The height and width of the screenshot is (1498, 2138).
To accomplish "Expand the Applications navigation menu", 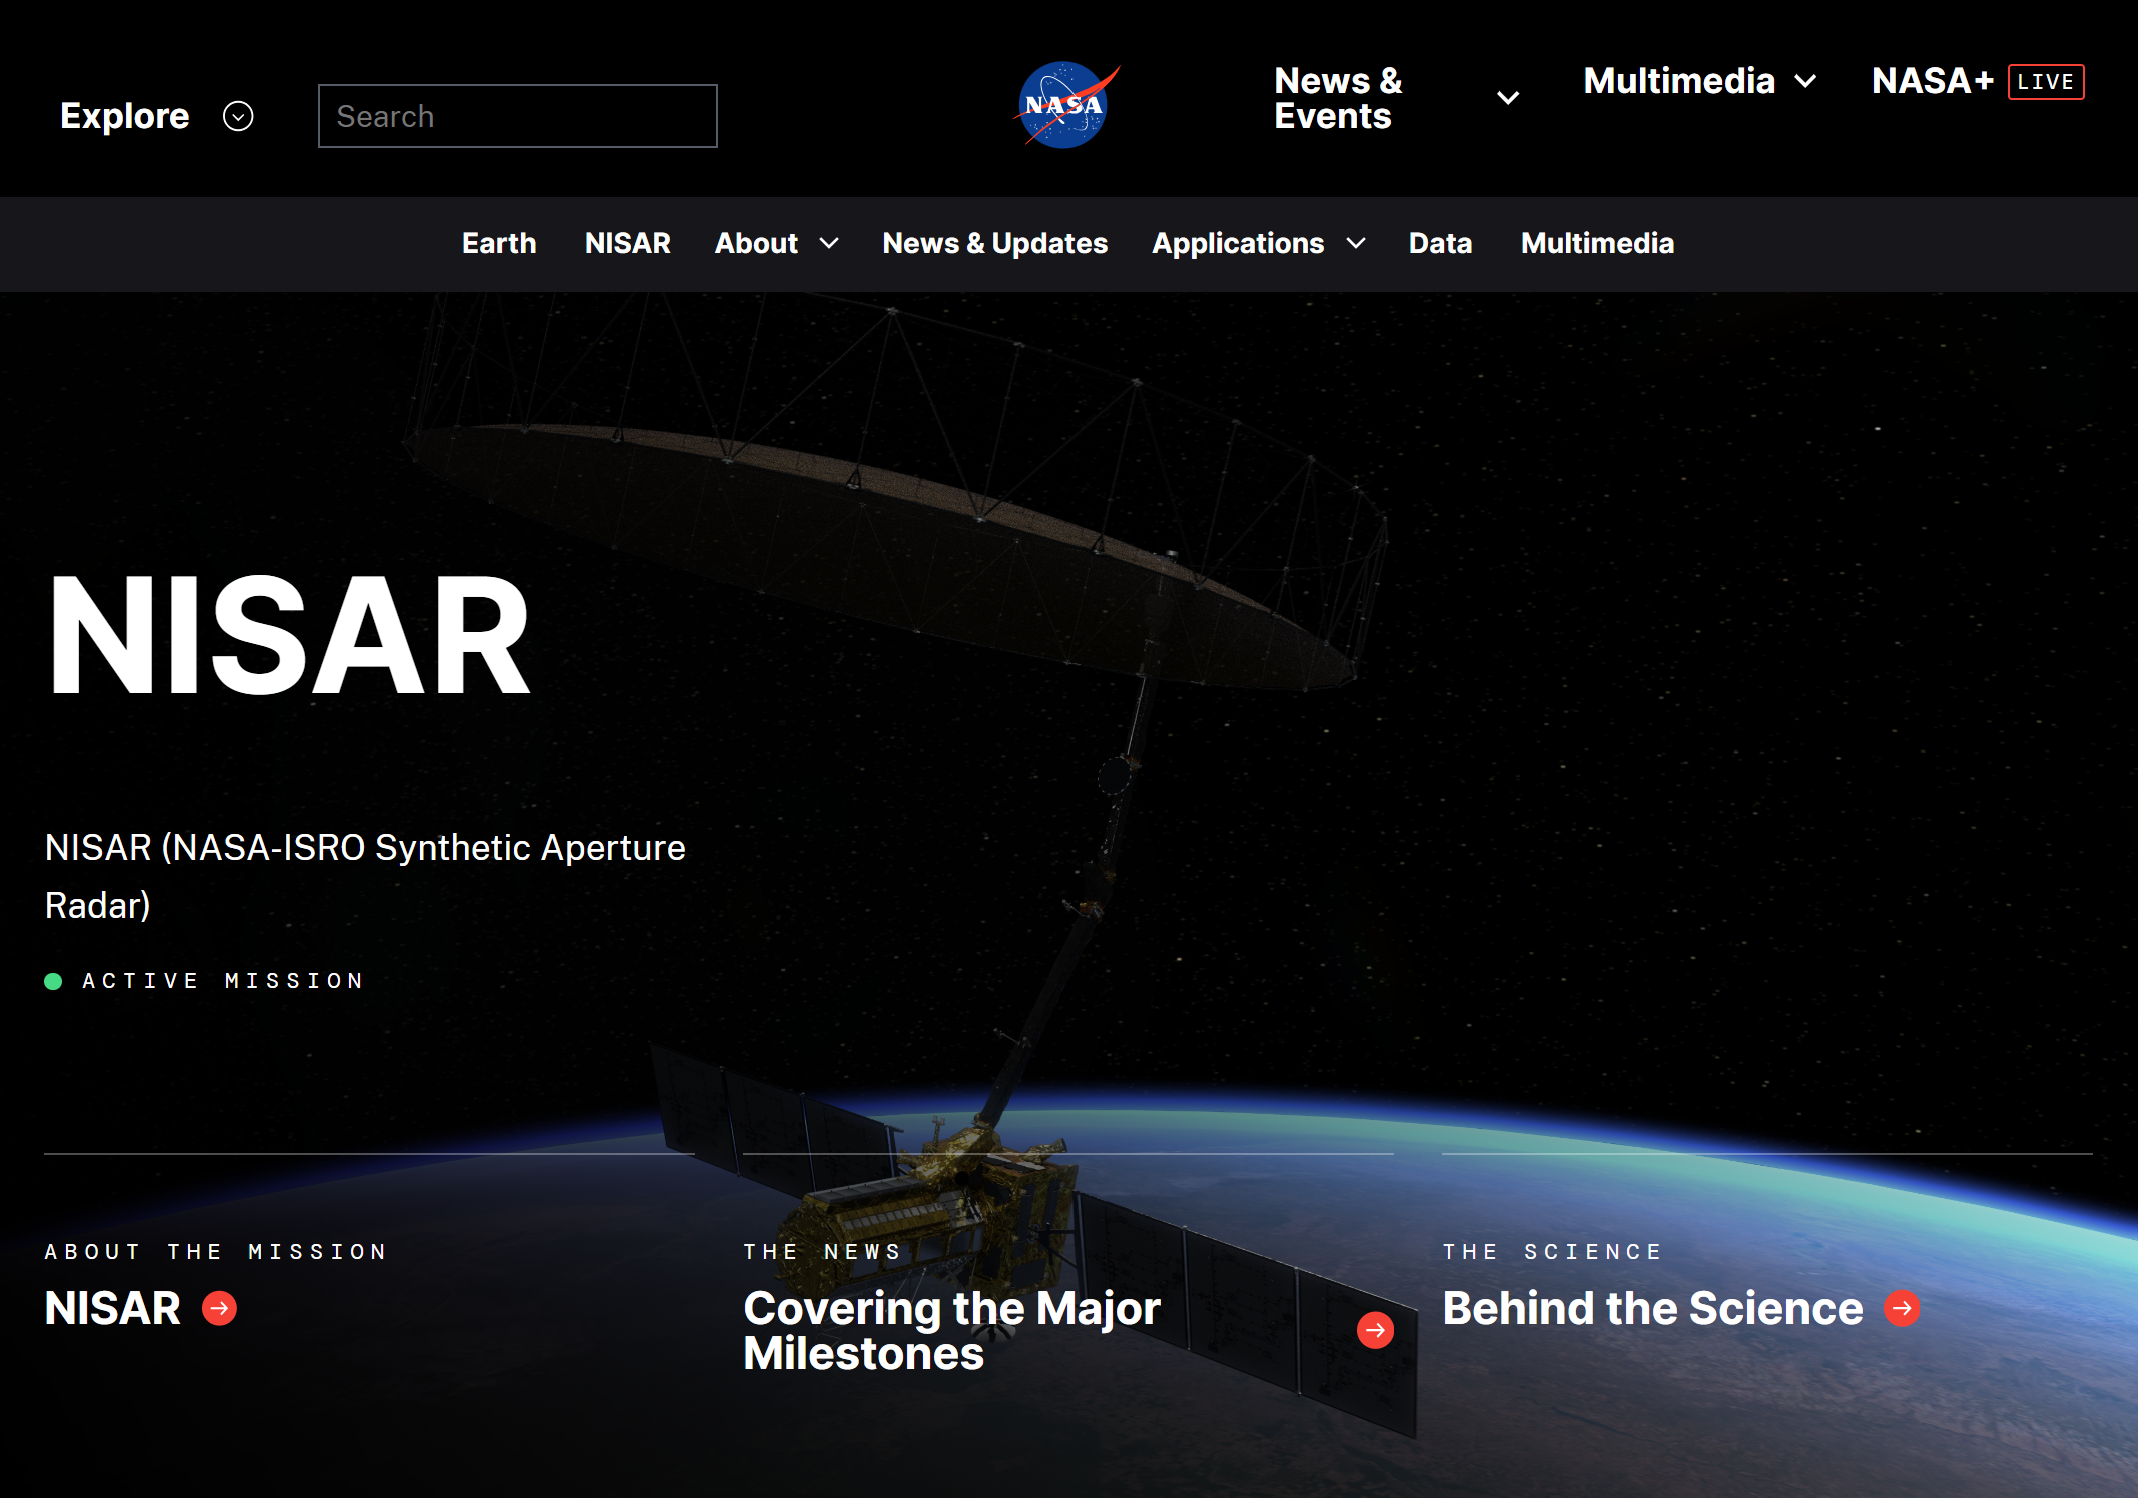I will [1357, 244].
